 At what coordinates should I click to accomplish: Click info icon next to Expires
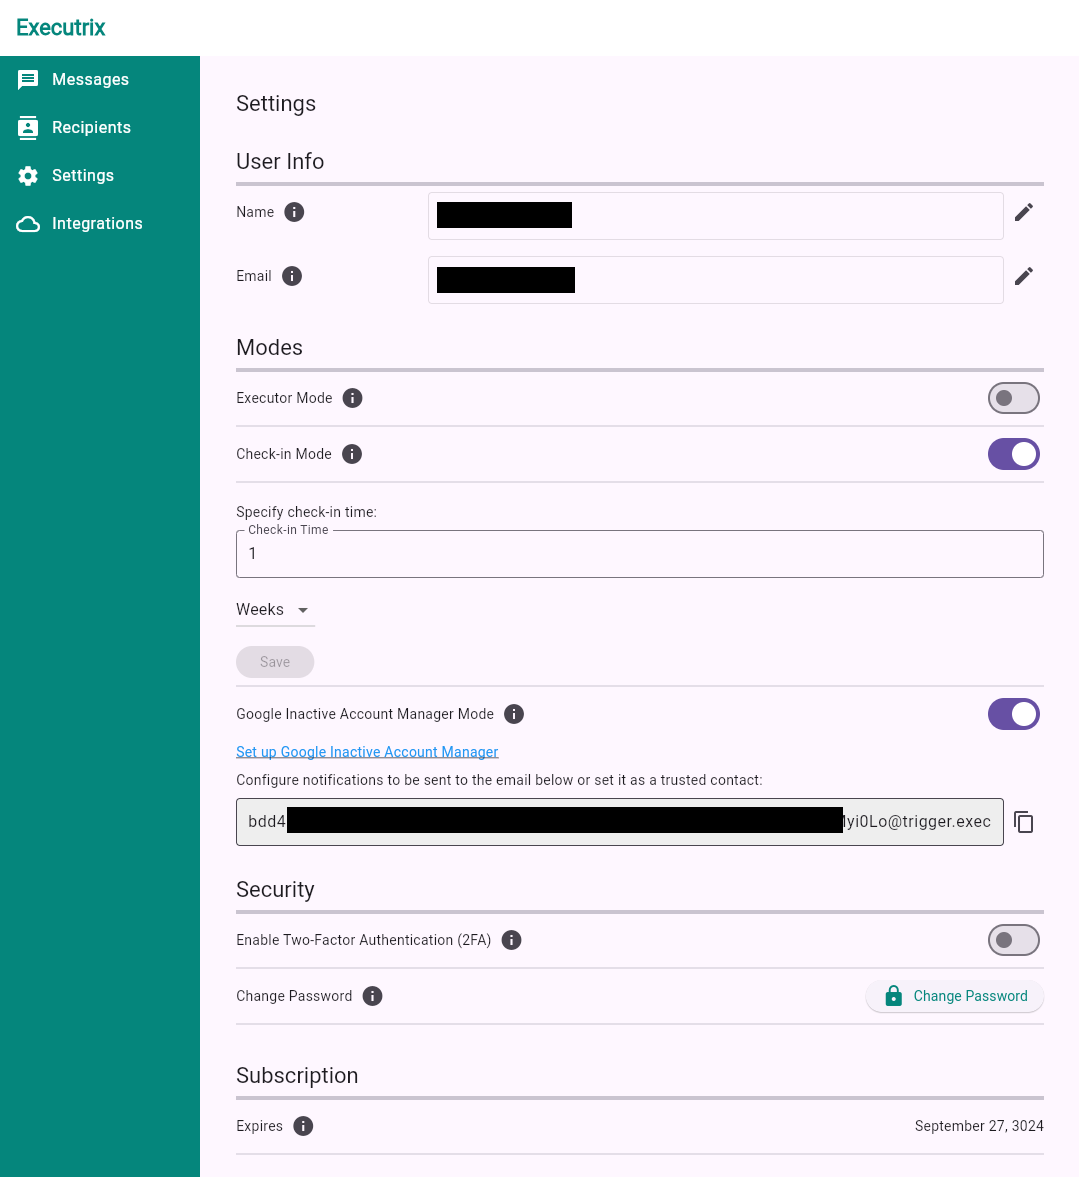coord(303,1126)
